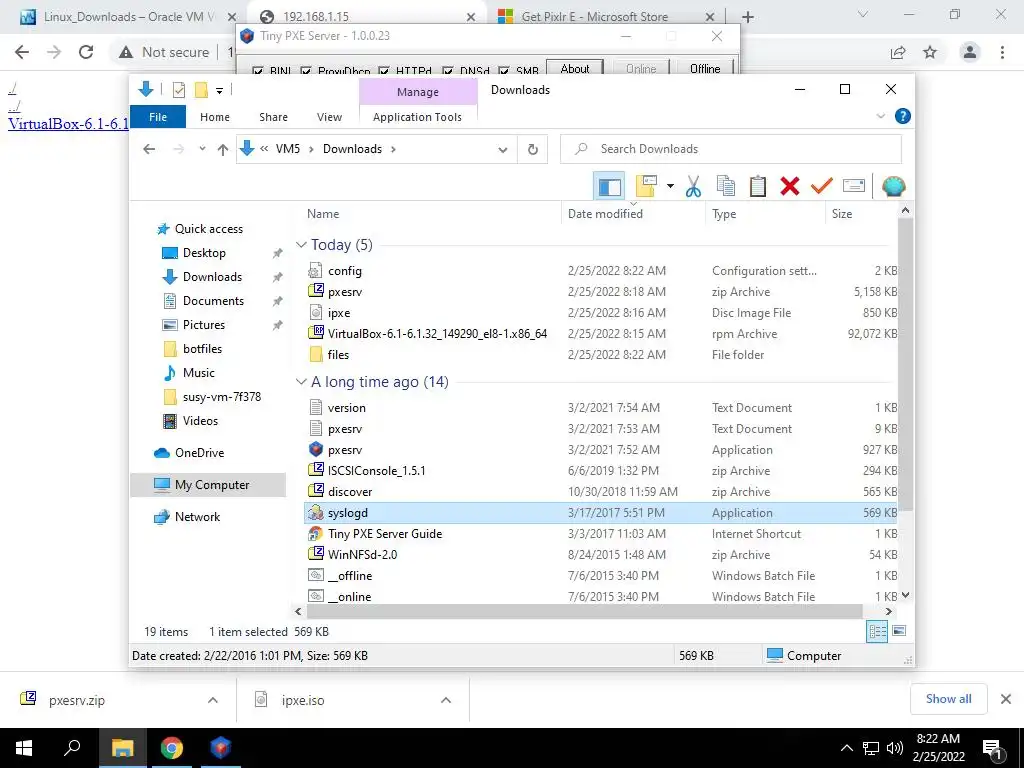1024x768 pixels.
Task: Open ipxe.iso download options arrow
Action: tap(446, 700)
